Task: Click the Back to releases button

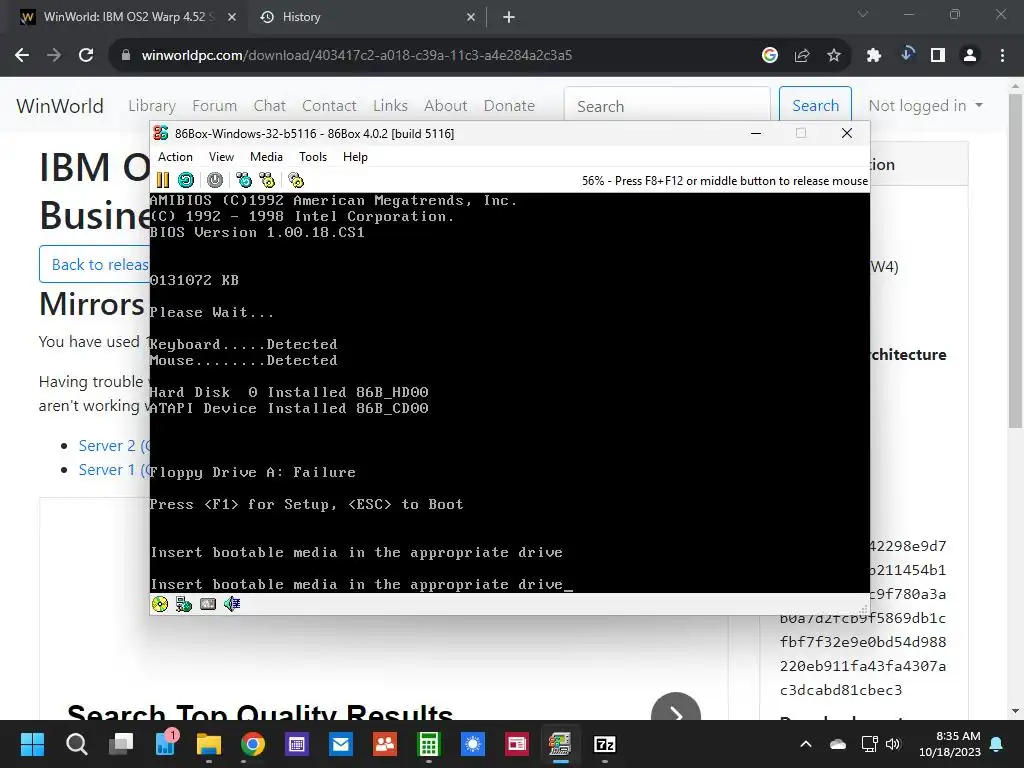Action: pyautogui.click(x=95, y=264)
